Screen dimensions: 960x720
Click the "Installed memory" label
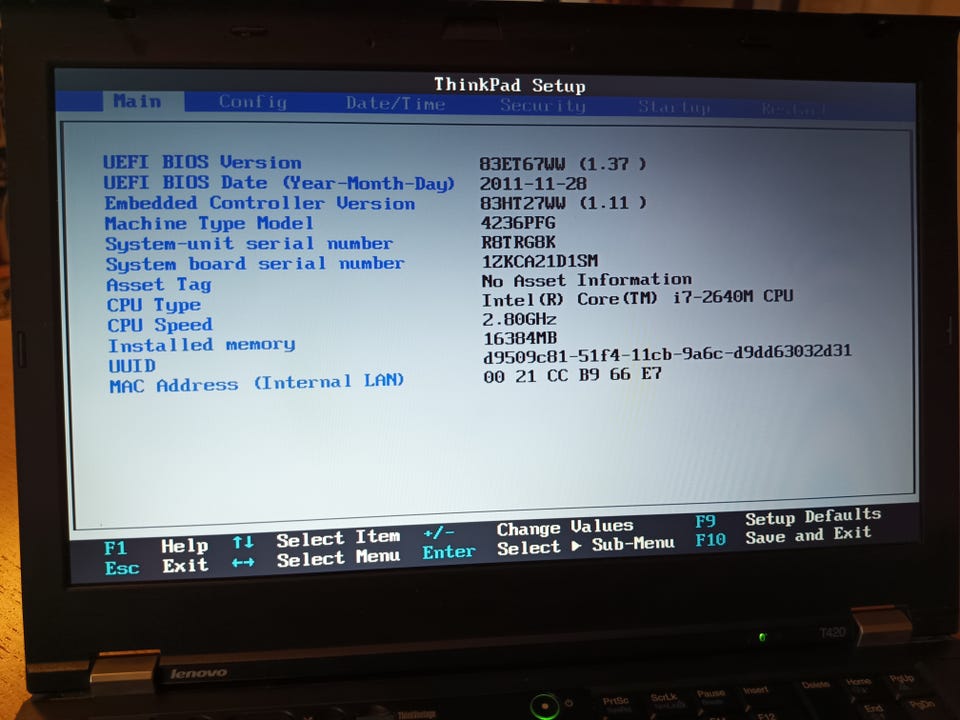click(x=201, y=345)
